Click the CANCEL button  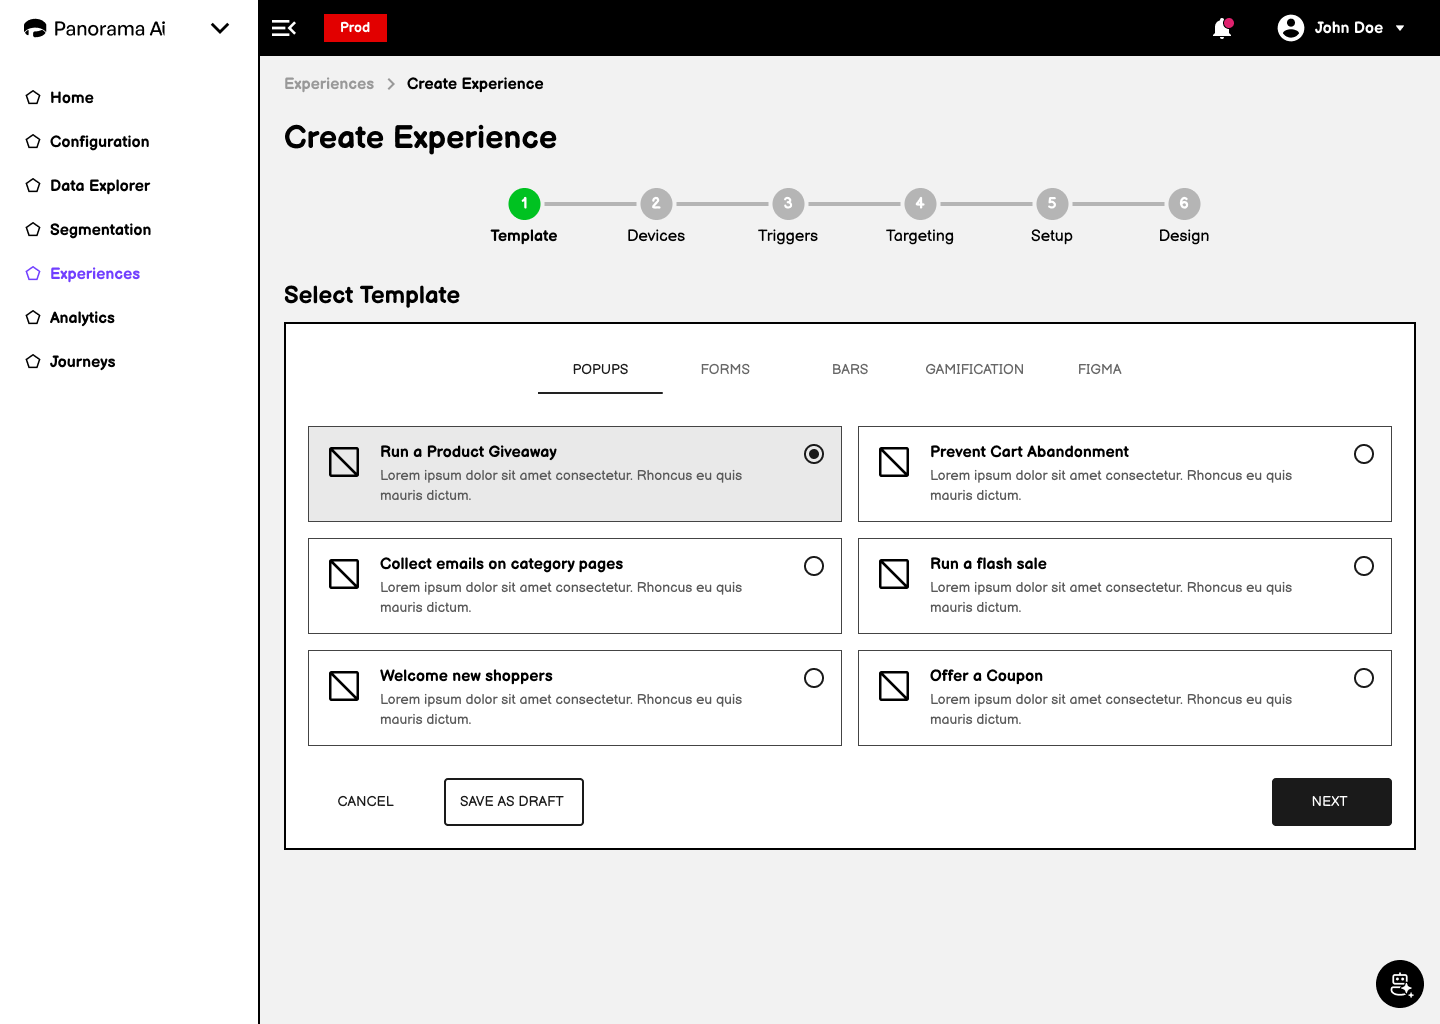366,801
